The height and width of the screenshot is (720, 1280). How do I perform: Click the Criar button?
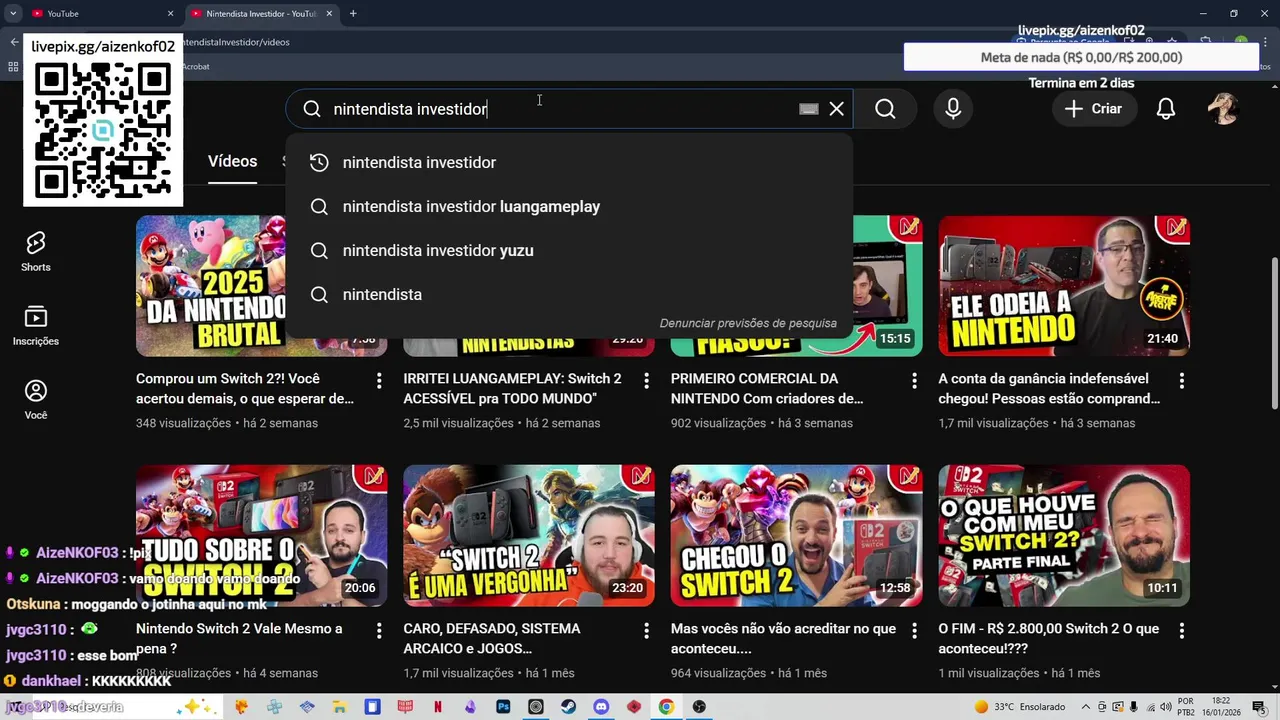click(1093, 109)
